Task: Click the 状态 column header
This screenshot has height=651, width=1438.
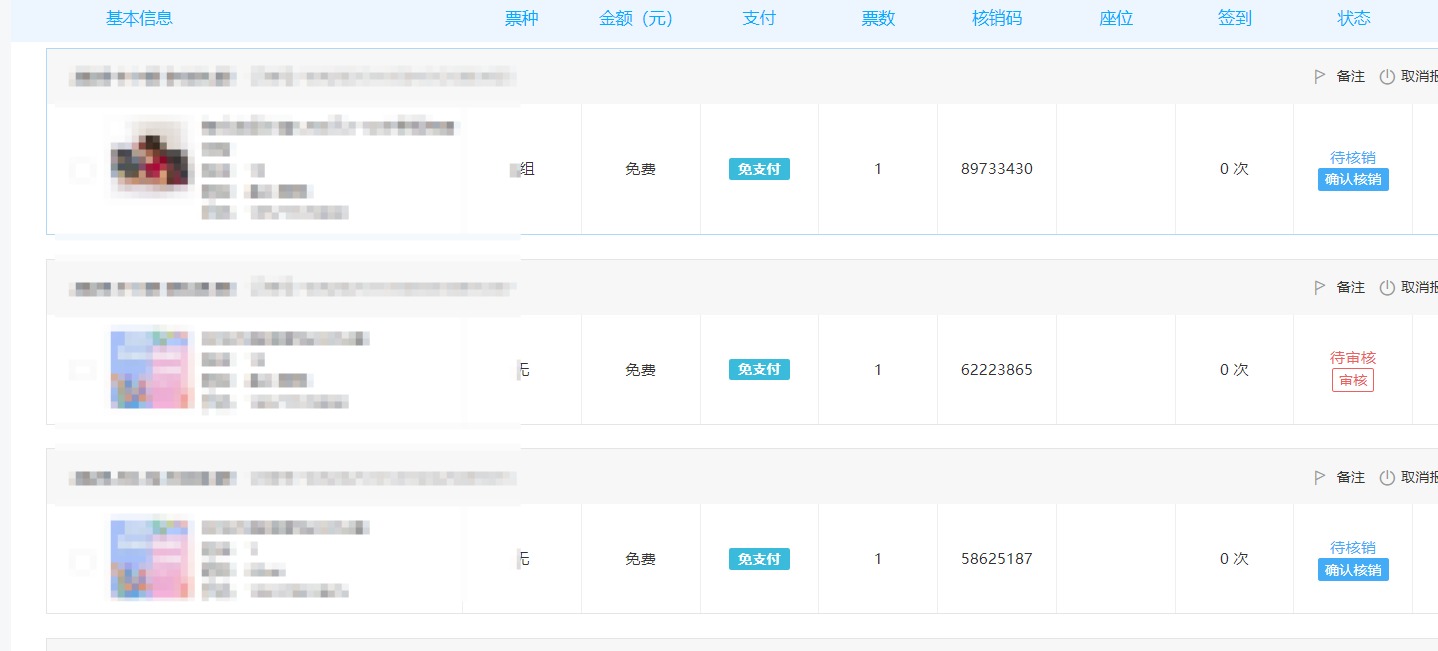Action: click(1353, 19)
